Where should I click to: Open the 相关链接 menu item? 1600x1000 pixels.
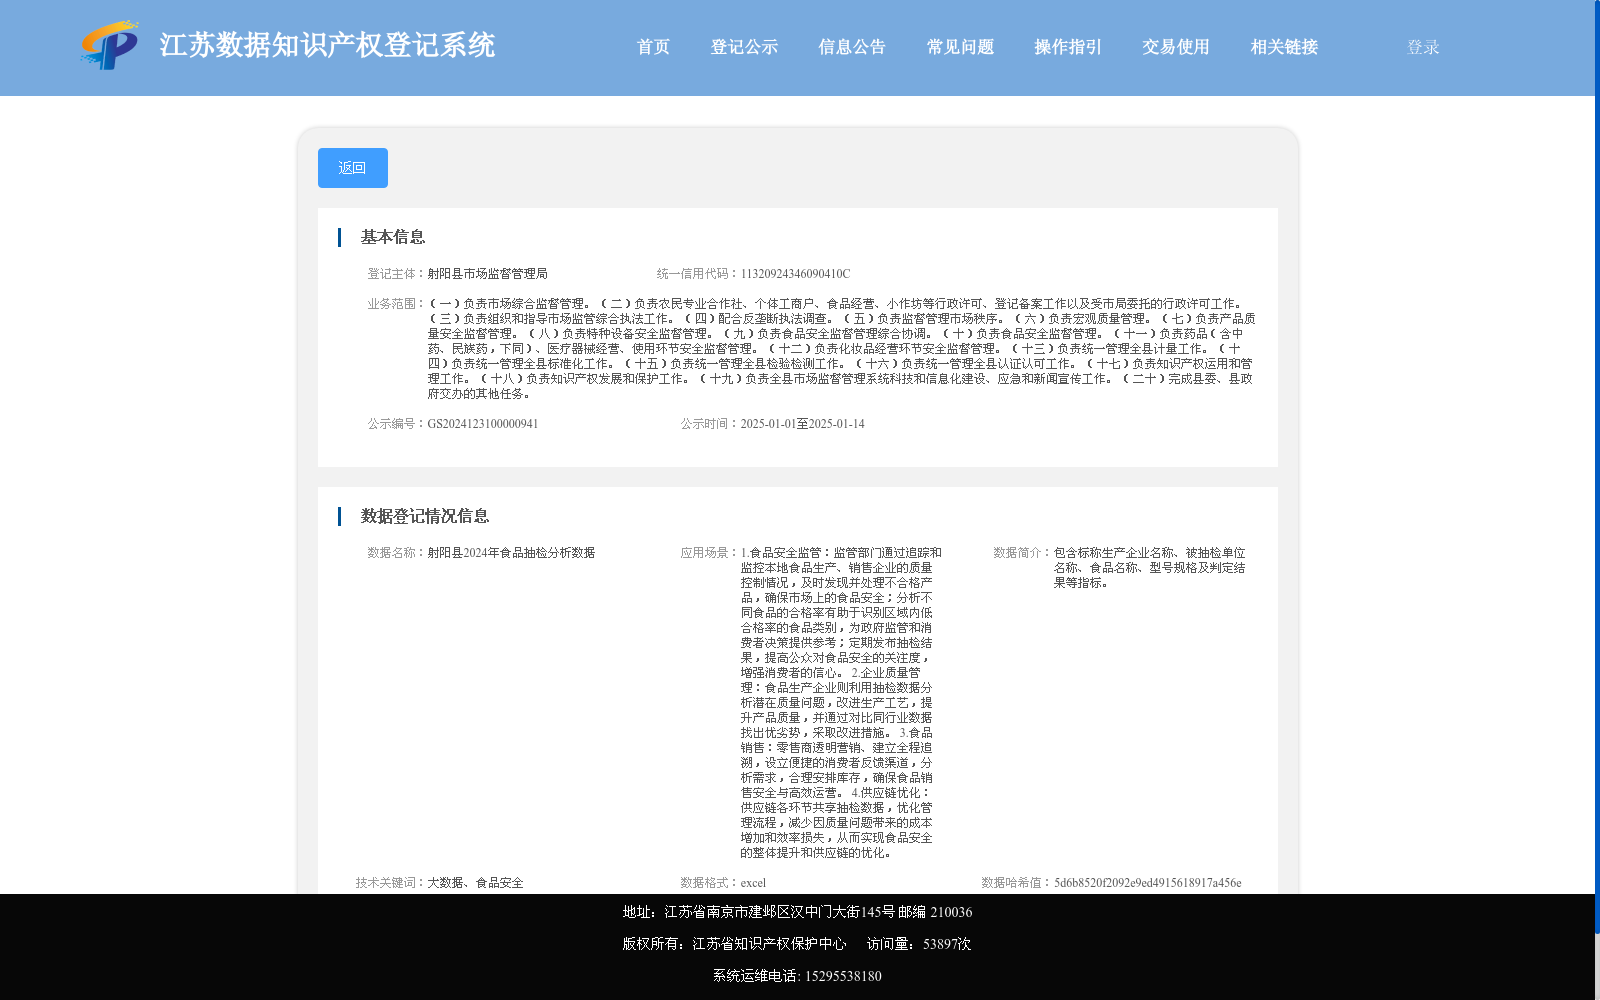[x=1284, y=47]
